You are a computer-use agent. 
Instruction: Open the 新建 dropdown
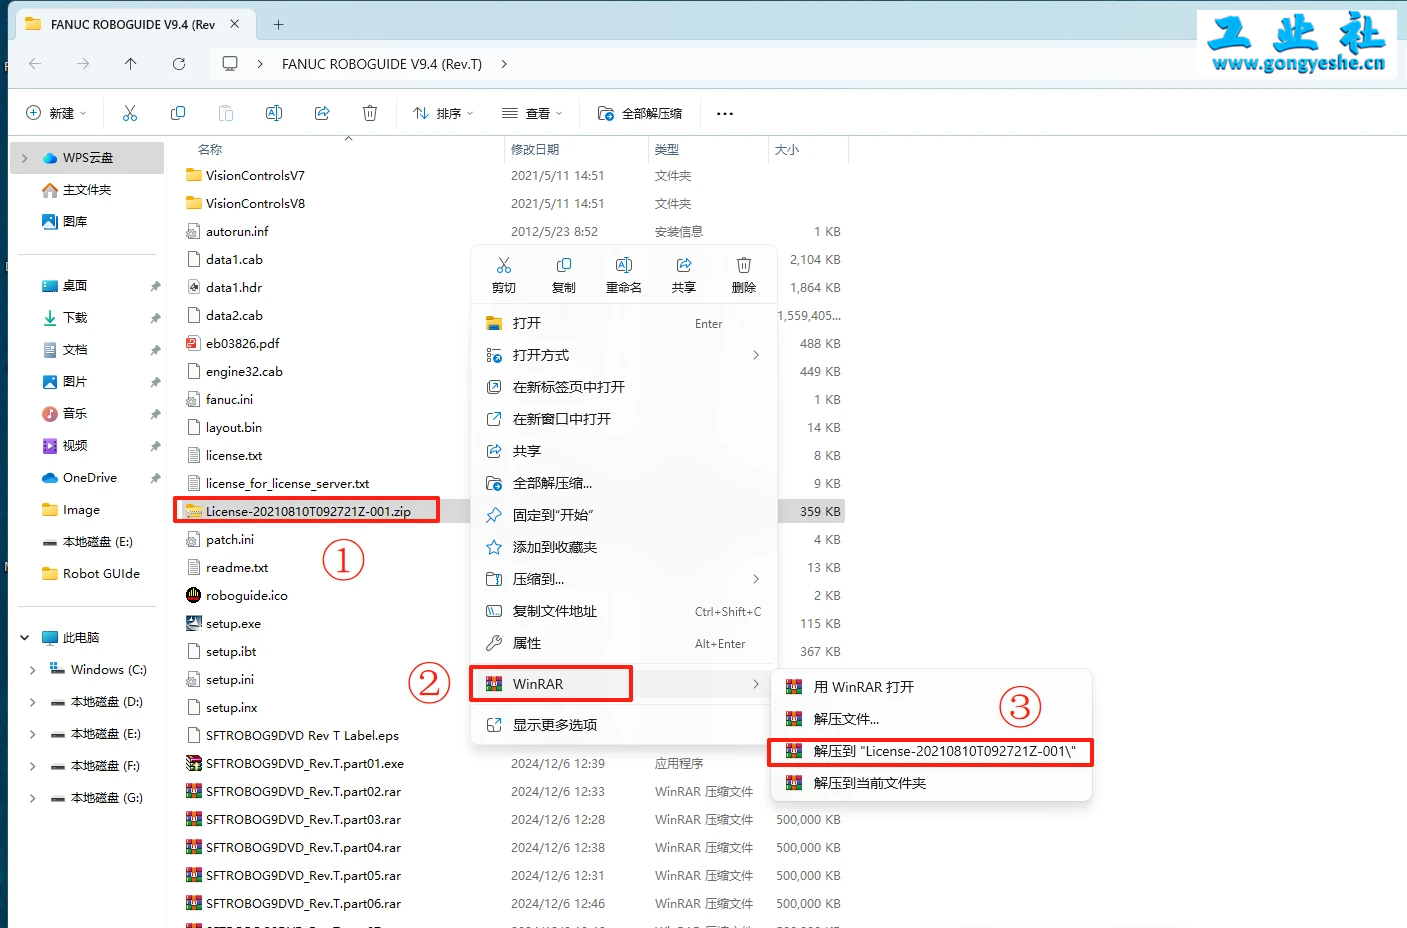[x=56, y=113]
